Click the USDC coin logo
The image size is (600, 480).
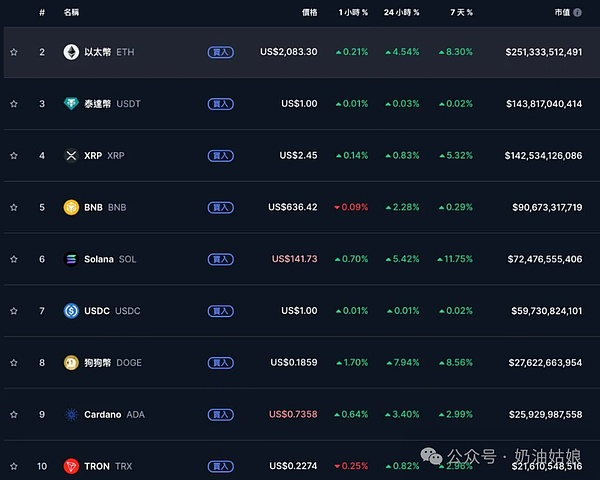71,311
